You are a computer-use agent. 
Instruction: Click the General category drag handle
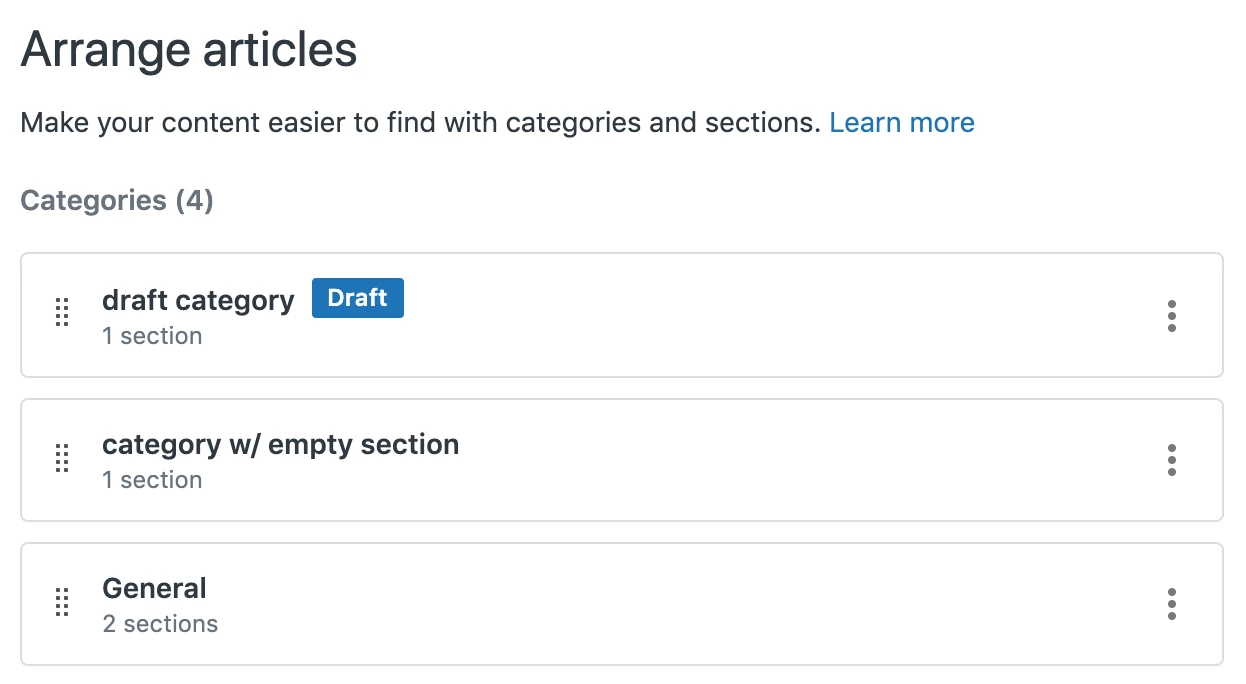click(62, 603)
